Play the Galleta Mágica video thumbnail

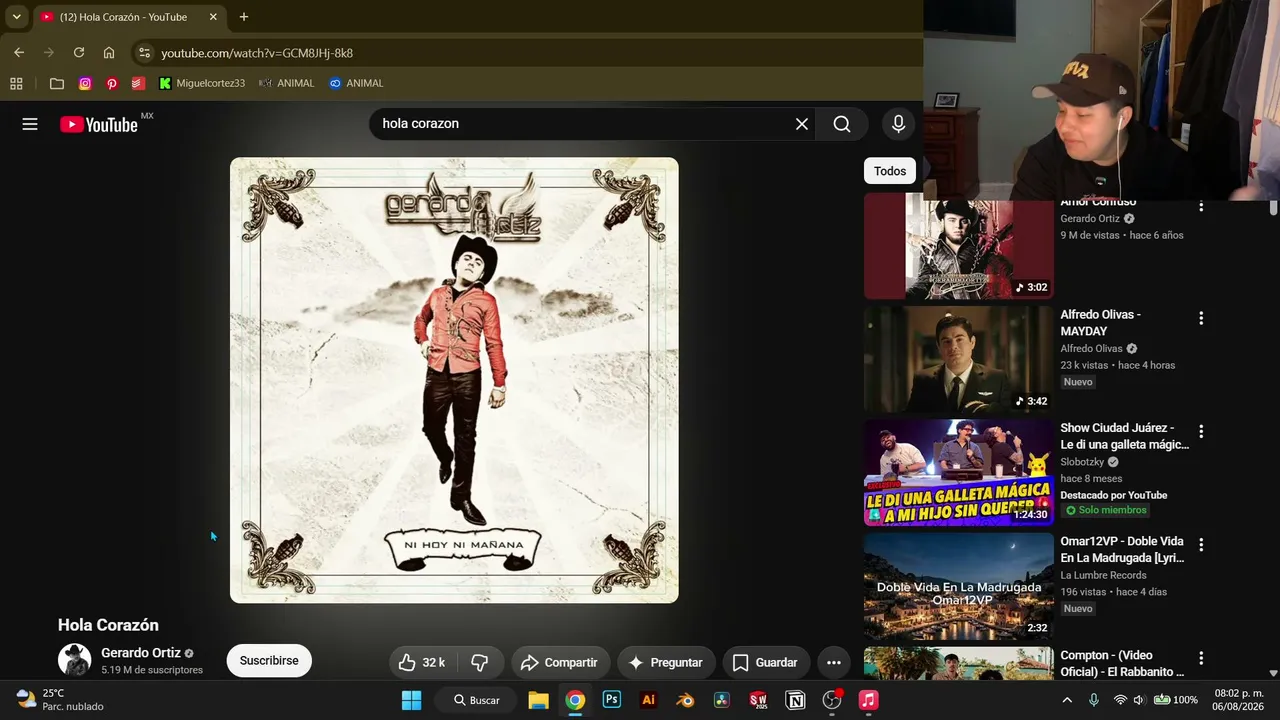click(x=959, y=473)
